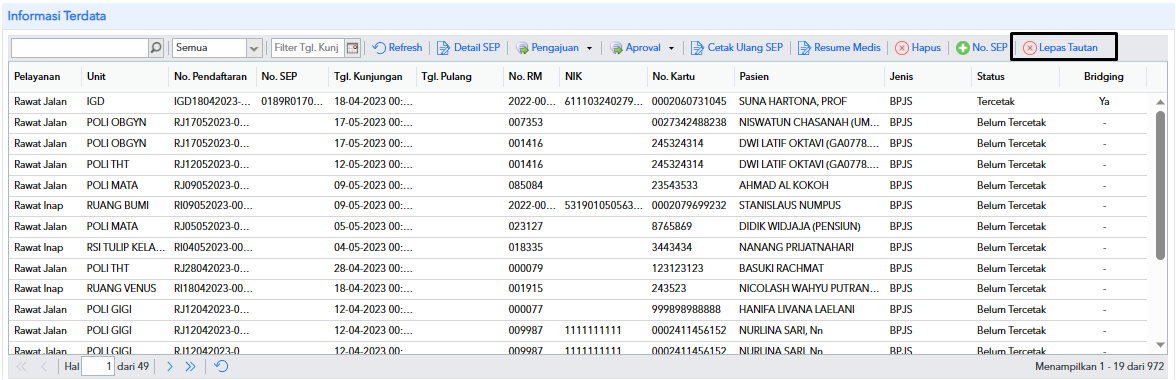The width and height of the screenshot is (1176, 380).
Task: Sort by No. Pendaftaran column header
Action: click(212, 76)
